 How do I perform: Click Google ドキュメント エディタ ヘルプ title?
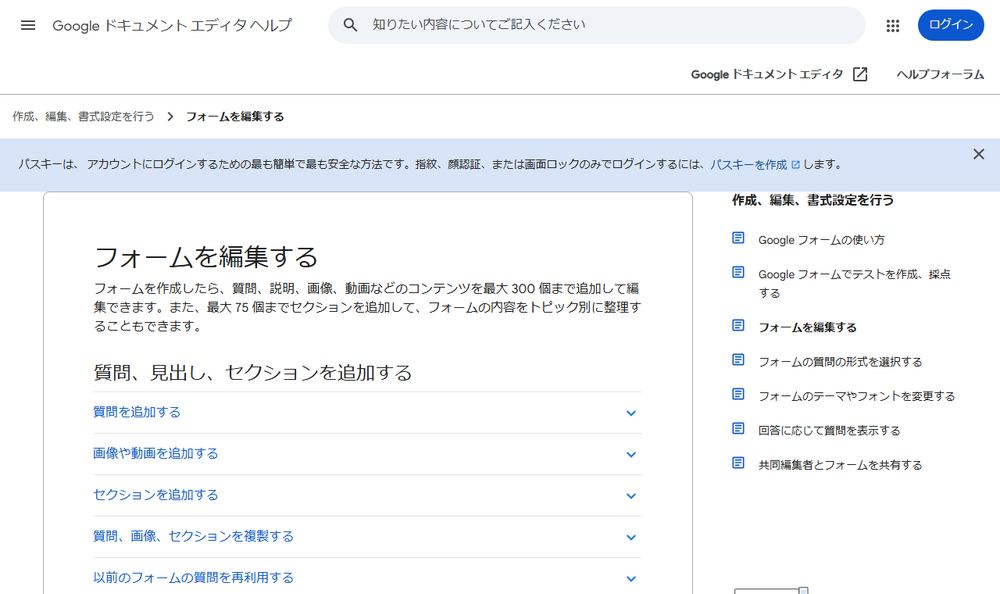(172, 26)
